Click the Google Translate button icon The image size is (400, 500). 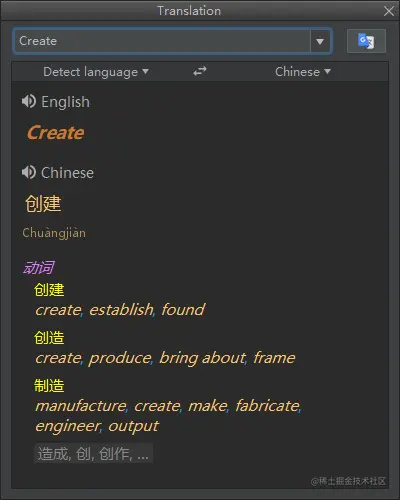point(366,41)
